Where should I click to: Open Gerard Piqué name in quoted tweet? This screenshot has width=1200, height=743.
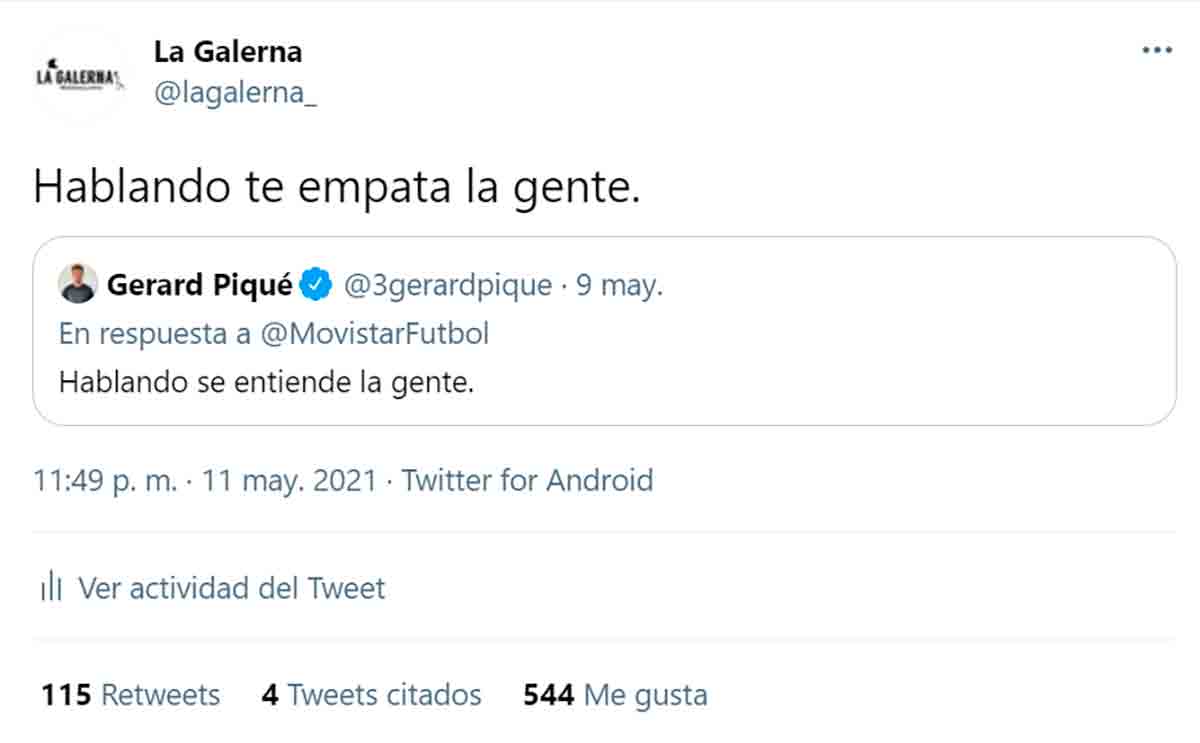coord(199,286)
